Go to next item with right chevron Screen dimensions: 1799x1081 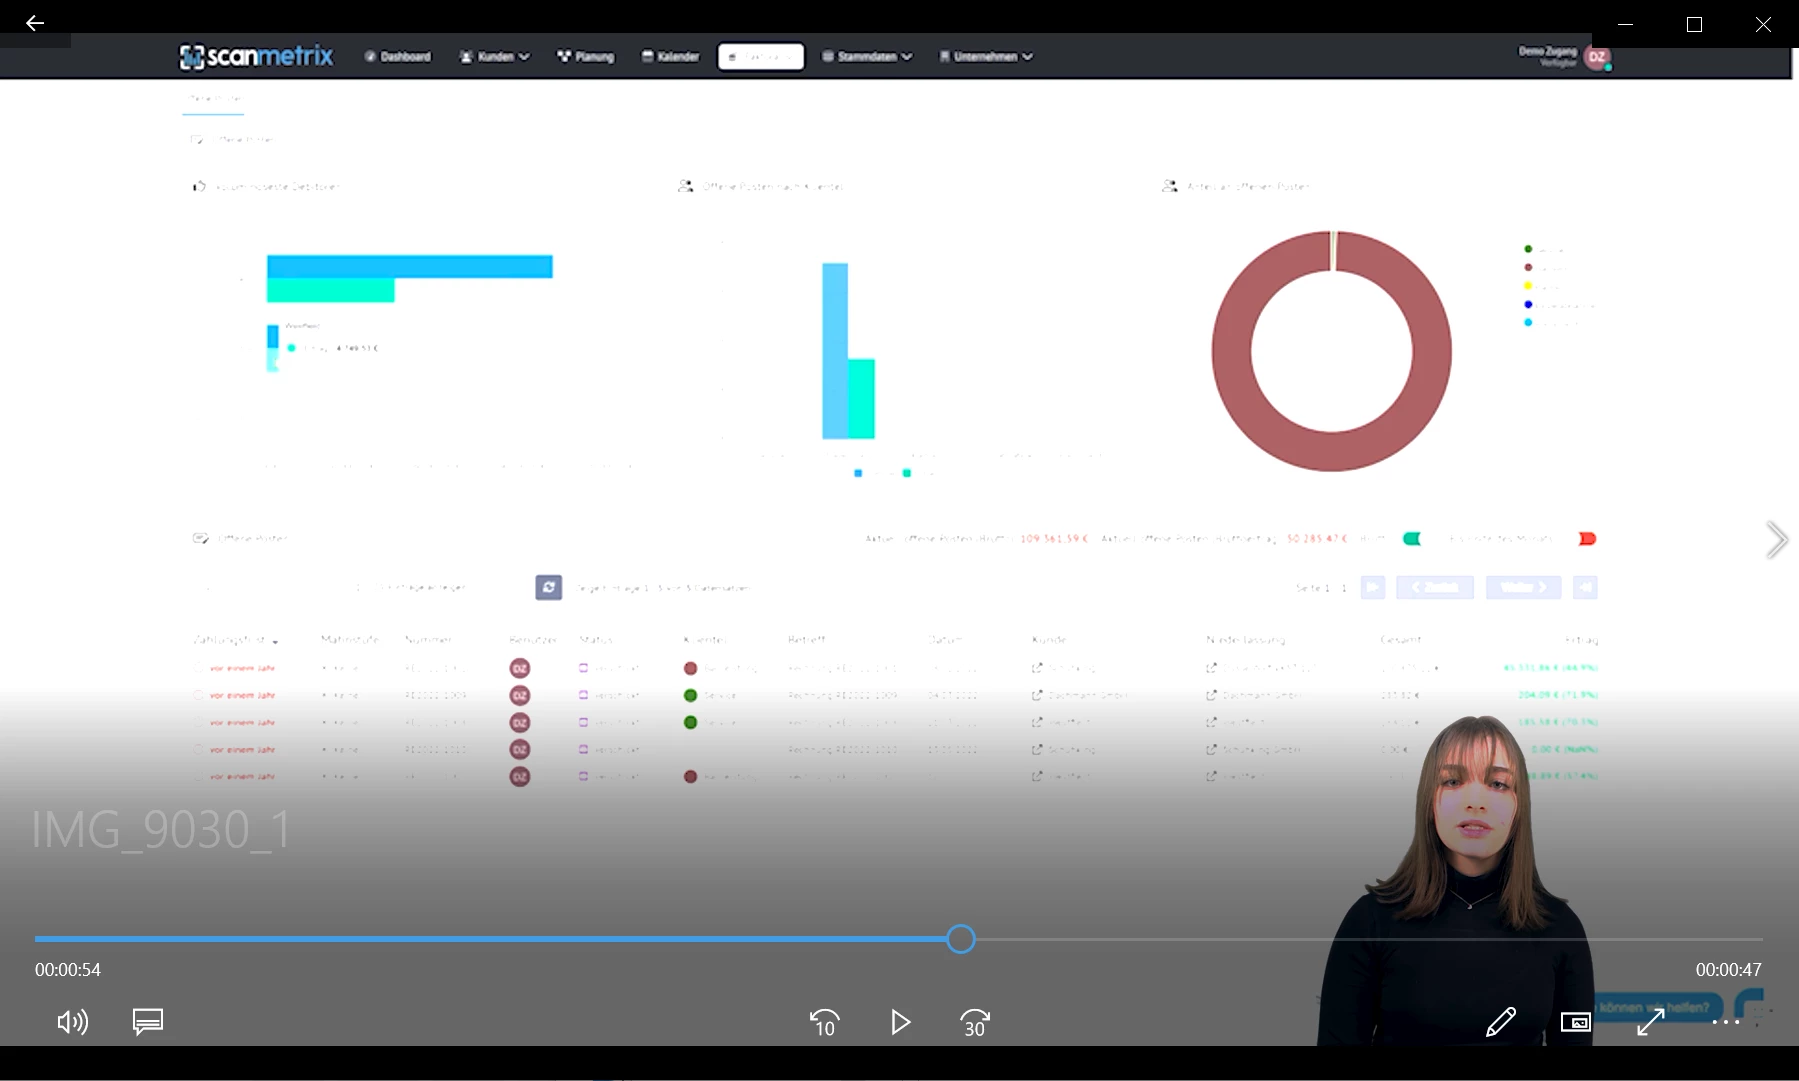click(x=1776, y=540)
